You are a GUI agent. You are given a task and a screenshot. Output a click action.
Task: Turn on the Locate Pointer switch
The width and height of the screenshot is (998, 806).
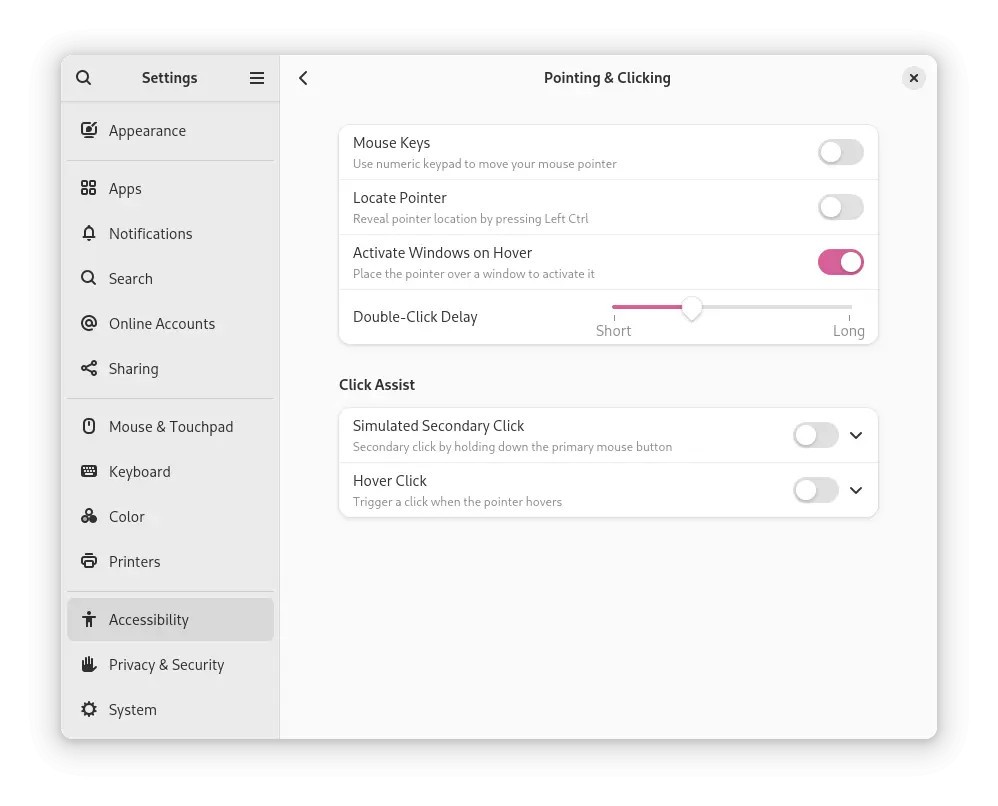[840, 208]
